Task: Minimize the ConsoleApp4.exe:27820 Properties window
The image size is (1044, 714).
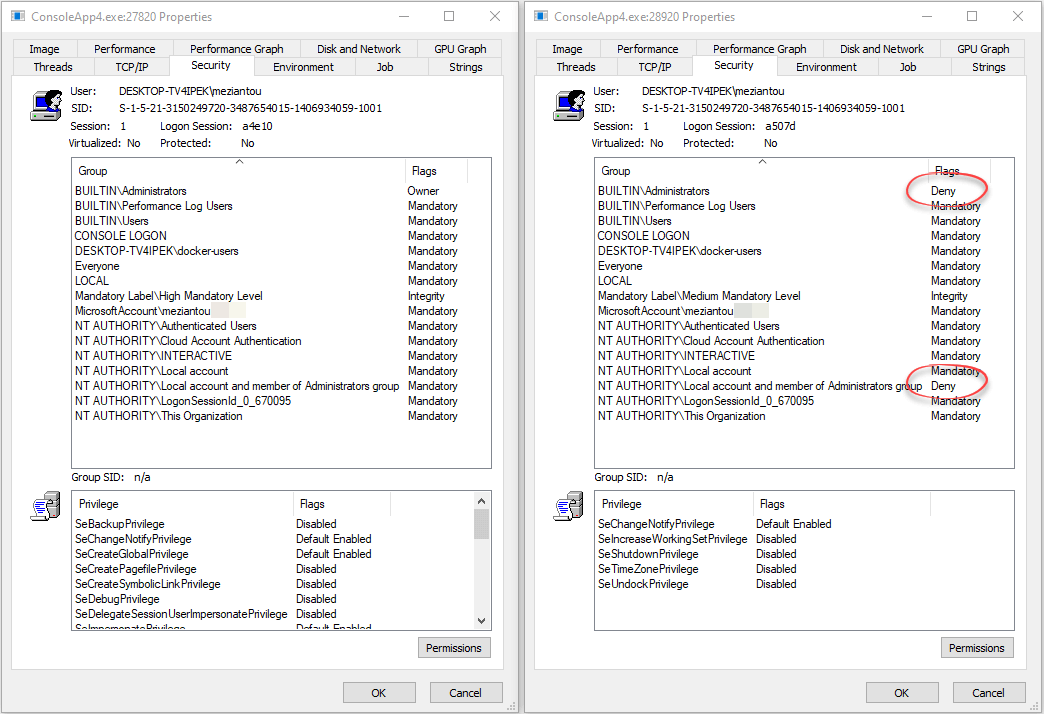Action: [x=403, y=17]
